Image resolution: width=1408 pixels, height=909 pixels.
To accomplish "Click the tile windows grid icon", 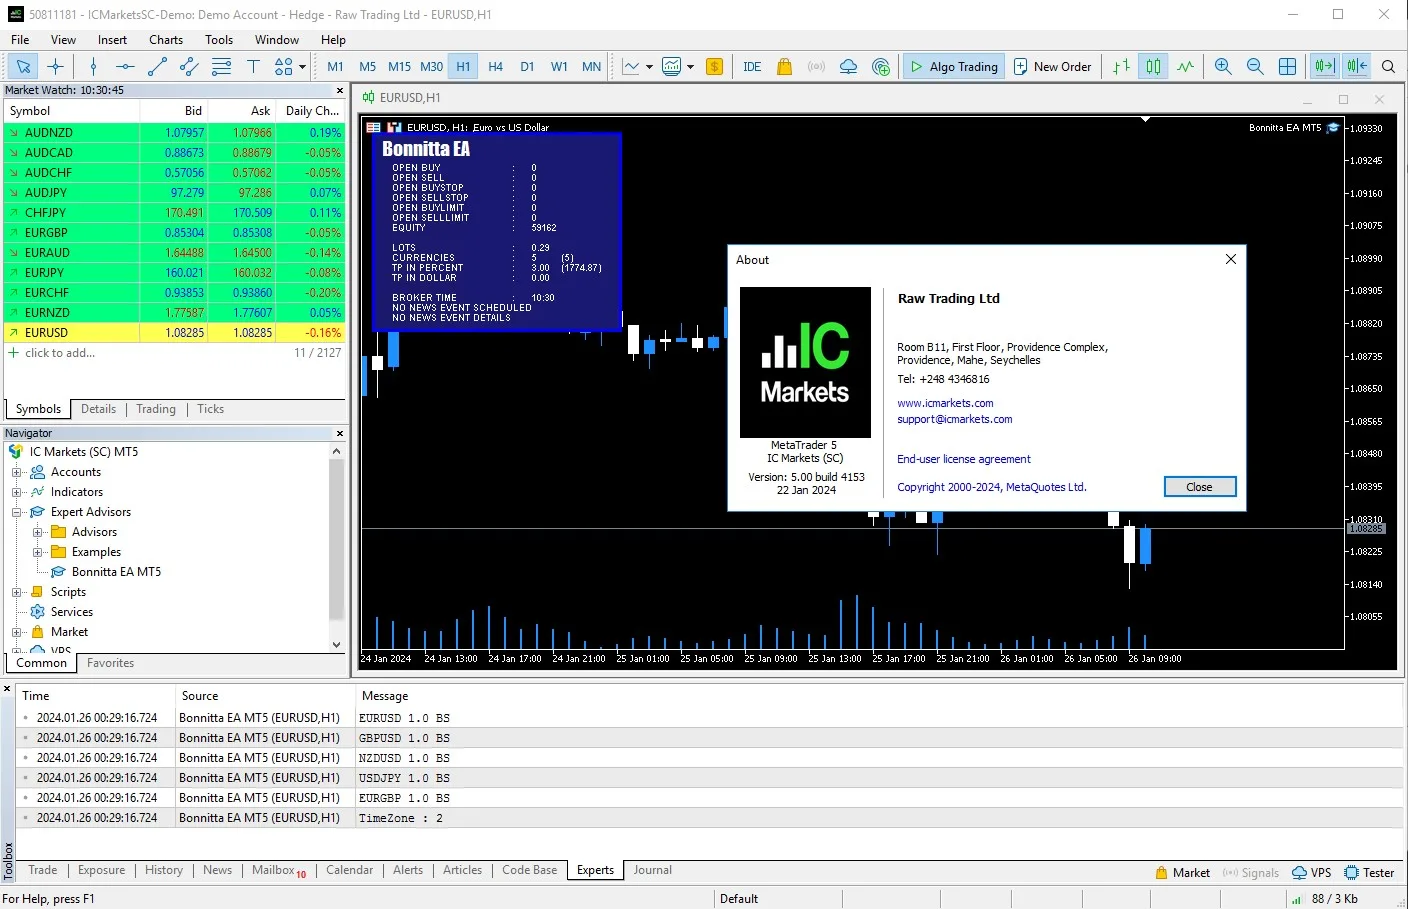I will click(x=1288, y=67).
